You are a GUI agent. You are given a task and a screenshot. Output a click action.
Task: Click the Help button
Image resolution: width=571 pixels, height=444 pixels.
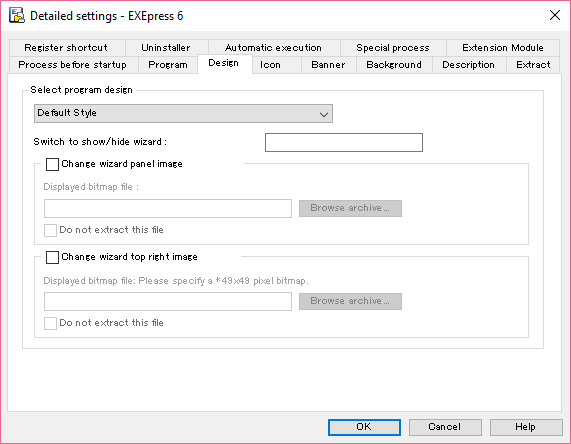tap(525, 427)
